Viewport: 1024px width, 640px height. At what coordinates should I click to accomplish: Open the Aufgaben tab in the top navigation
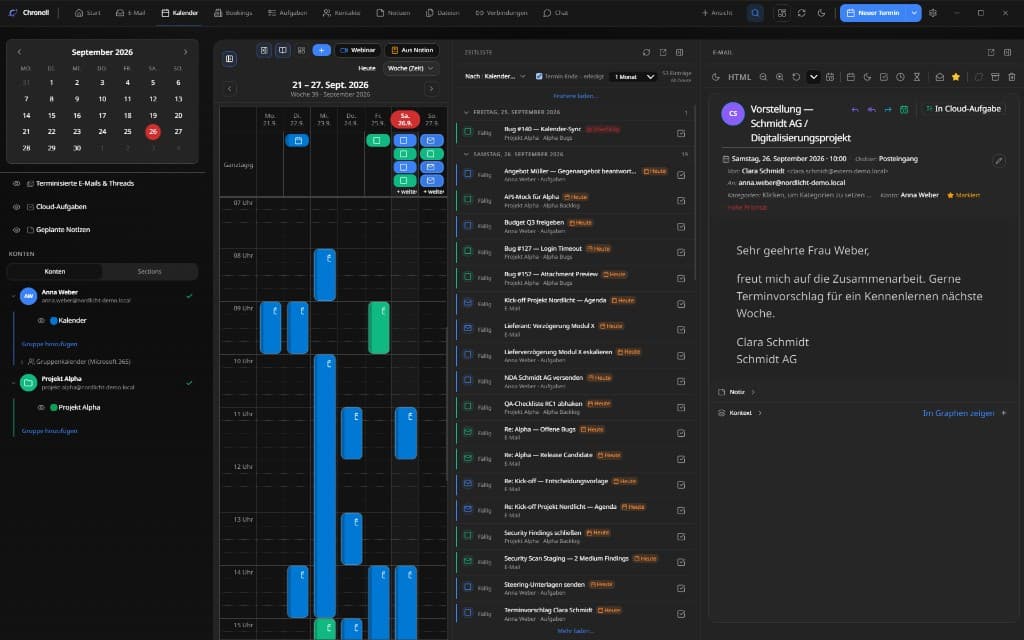tap(287, 13)
